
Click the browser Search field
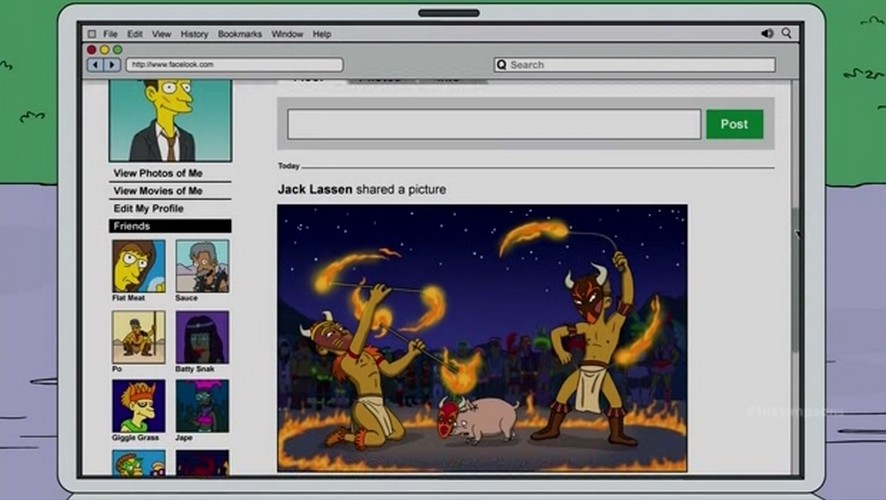click(x=634, y=65)
